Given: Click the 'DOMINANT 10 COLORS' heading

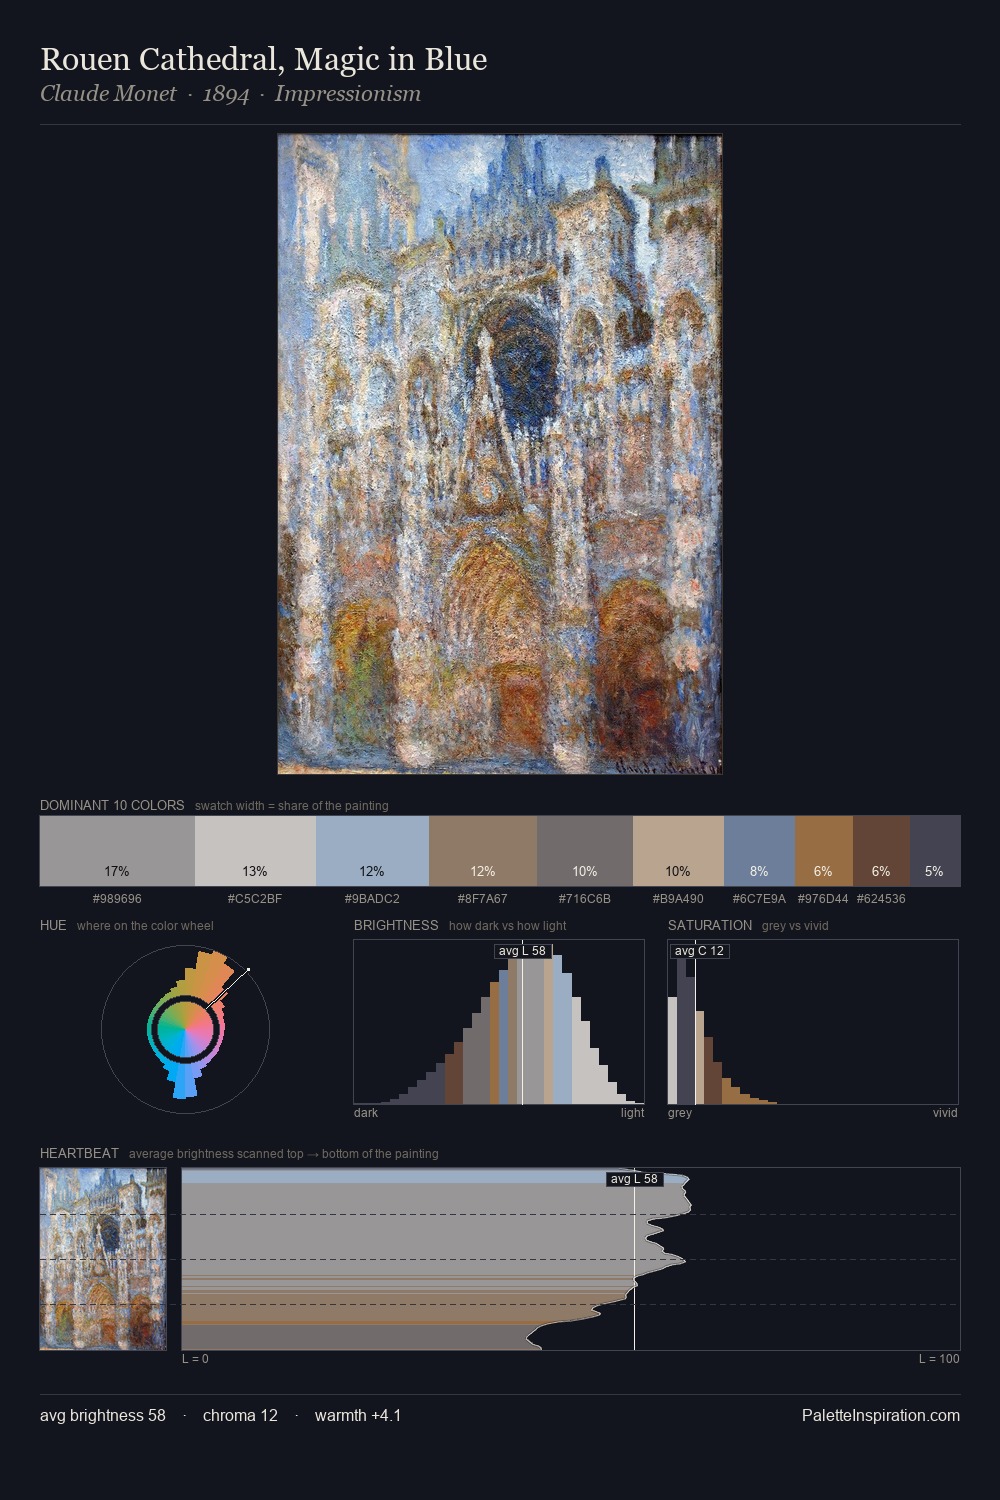Looking at the screenshot, I should [112, 805].
